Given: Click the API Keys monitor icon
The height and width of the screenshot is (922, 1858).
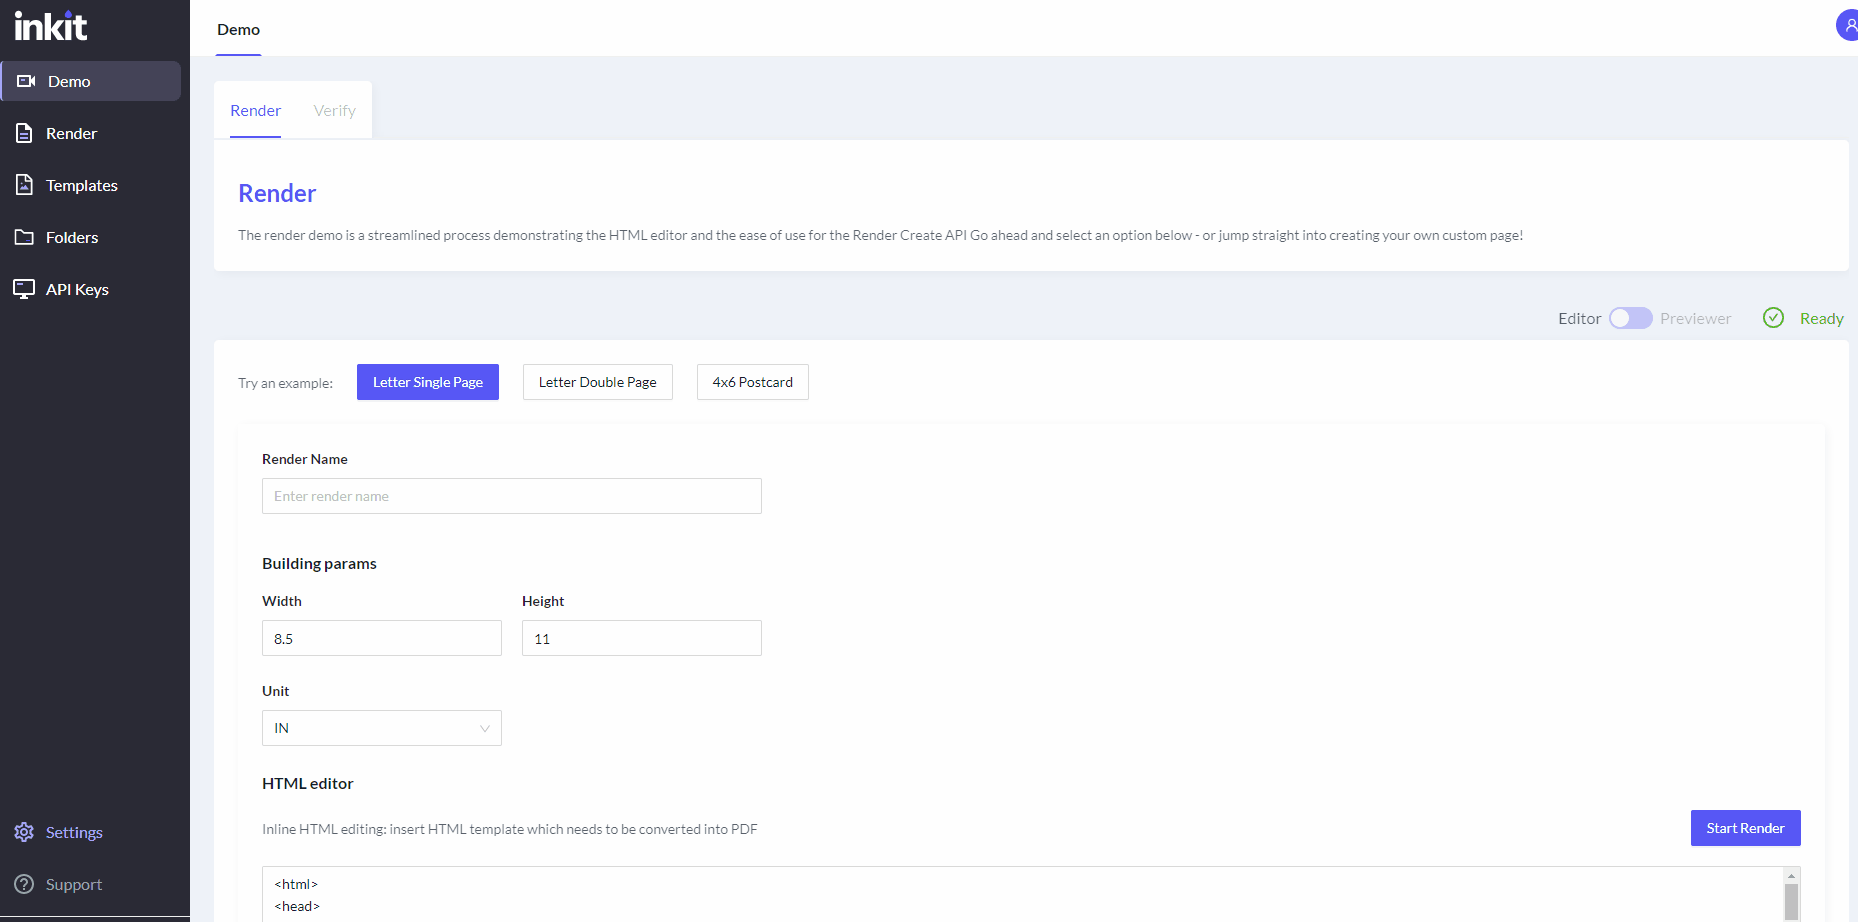Looking at the screenshot, I should click(24, 289).
